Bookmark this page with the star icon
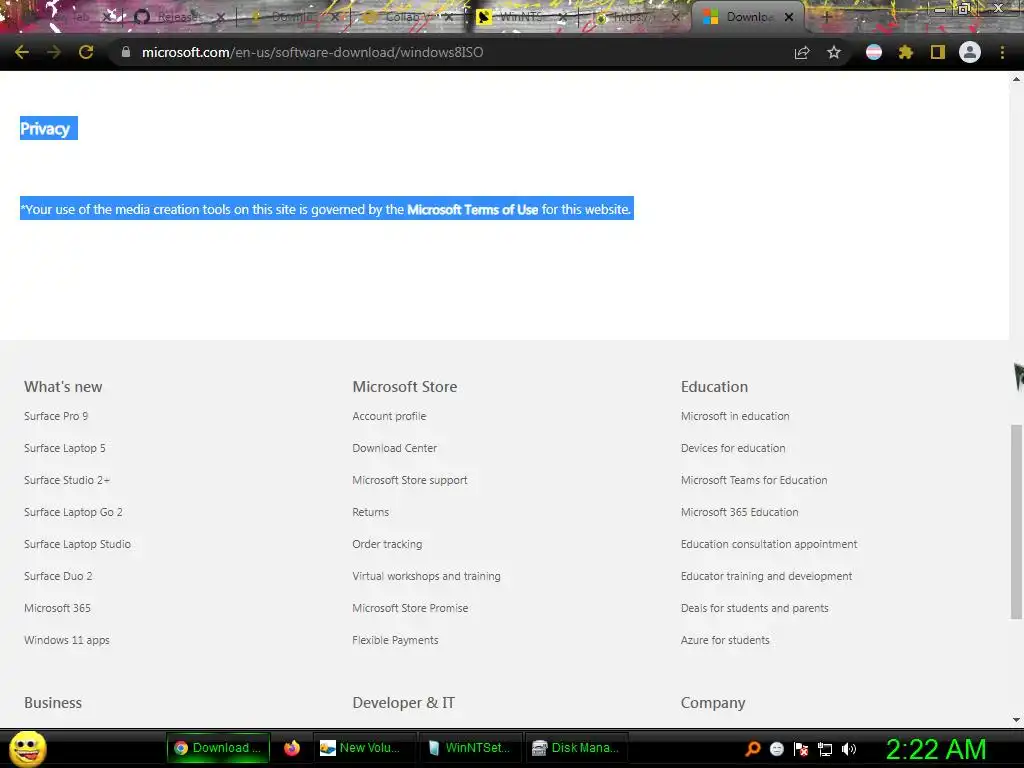Viewport: 1024px width, 768px height. pyautogui.click(x=834, y=52)
